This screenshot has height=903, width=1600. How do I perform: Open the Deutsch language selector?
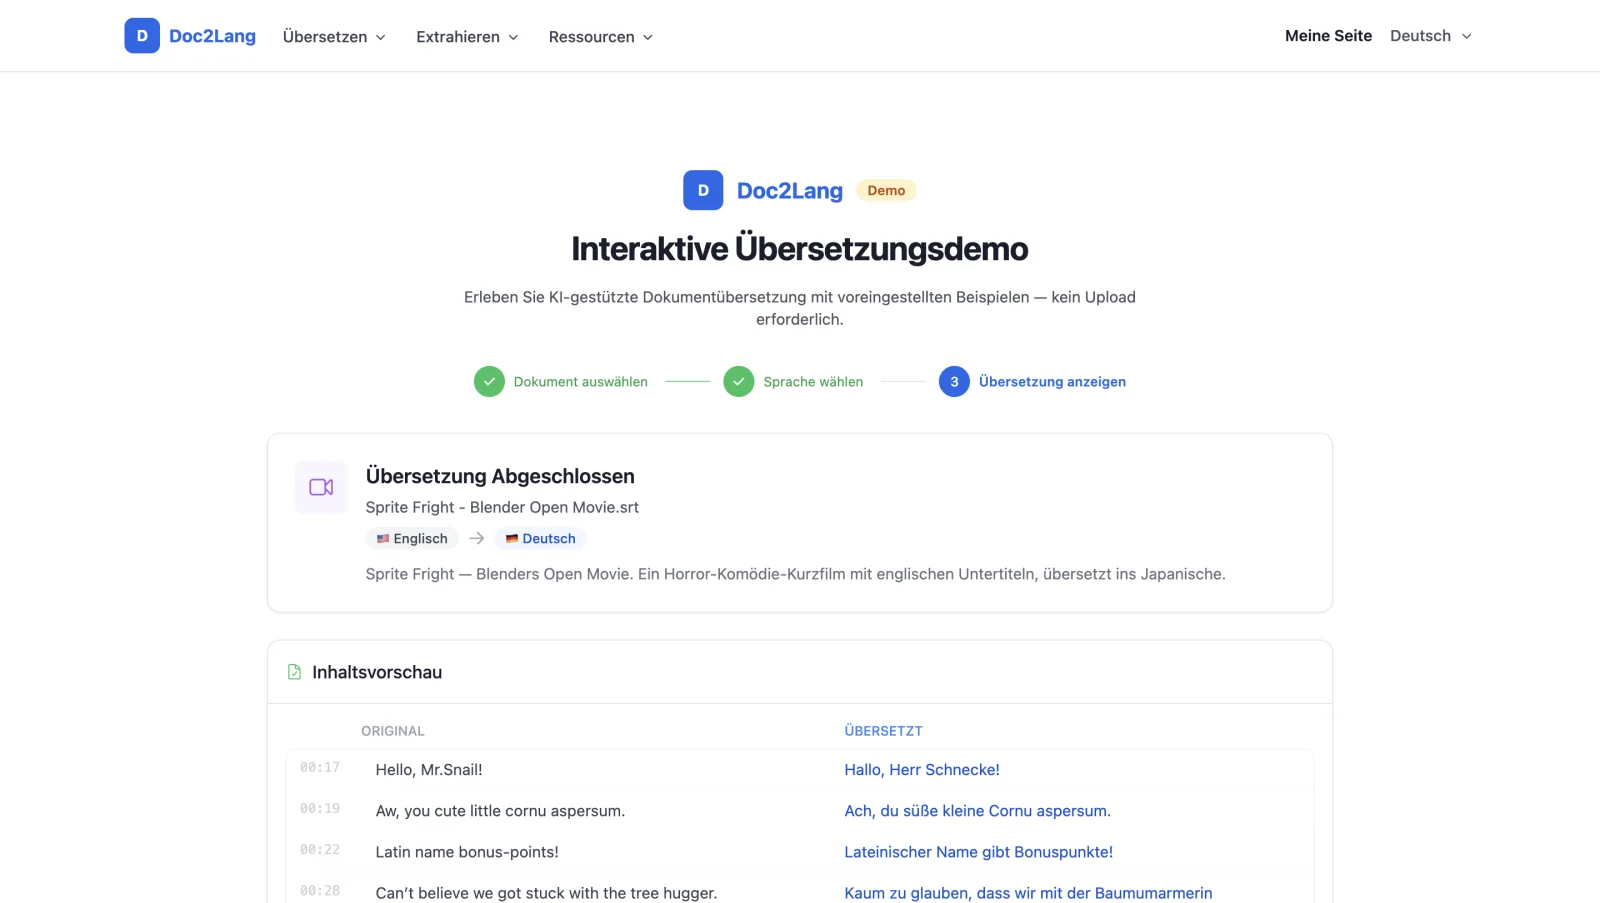click(1431, 36)
